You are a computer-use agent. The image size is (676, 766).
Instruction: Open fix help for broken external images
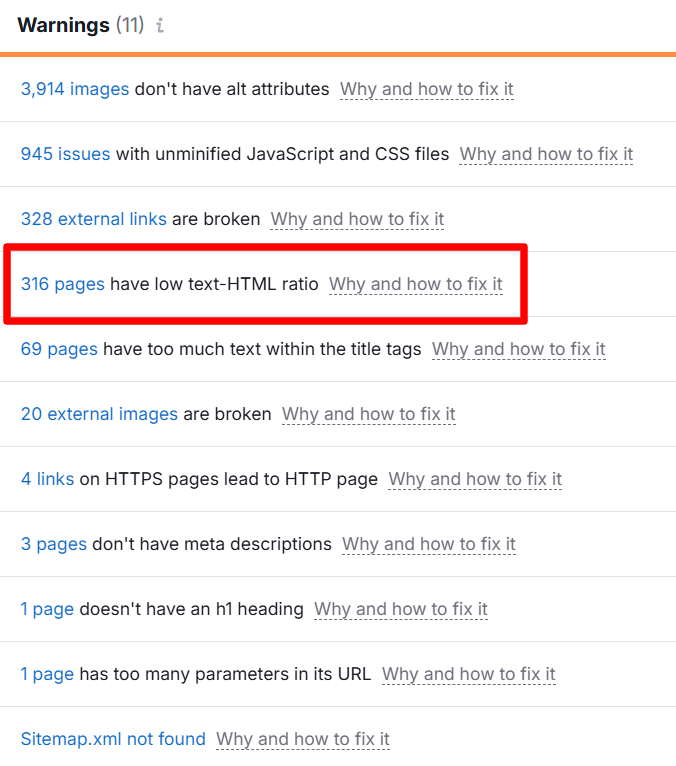[x=369, y=414]
